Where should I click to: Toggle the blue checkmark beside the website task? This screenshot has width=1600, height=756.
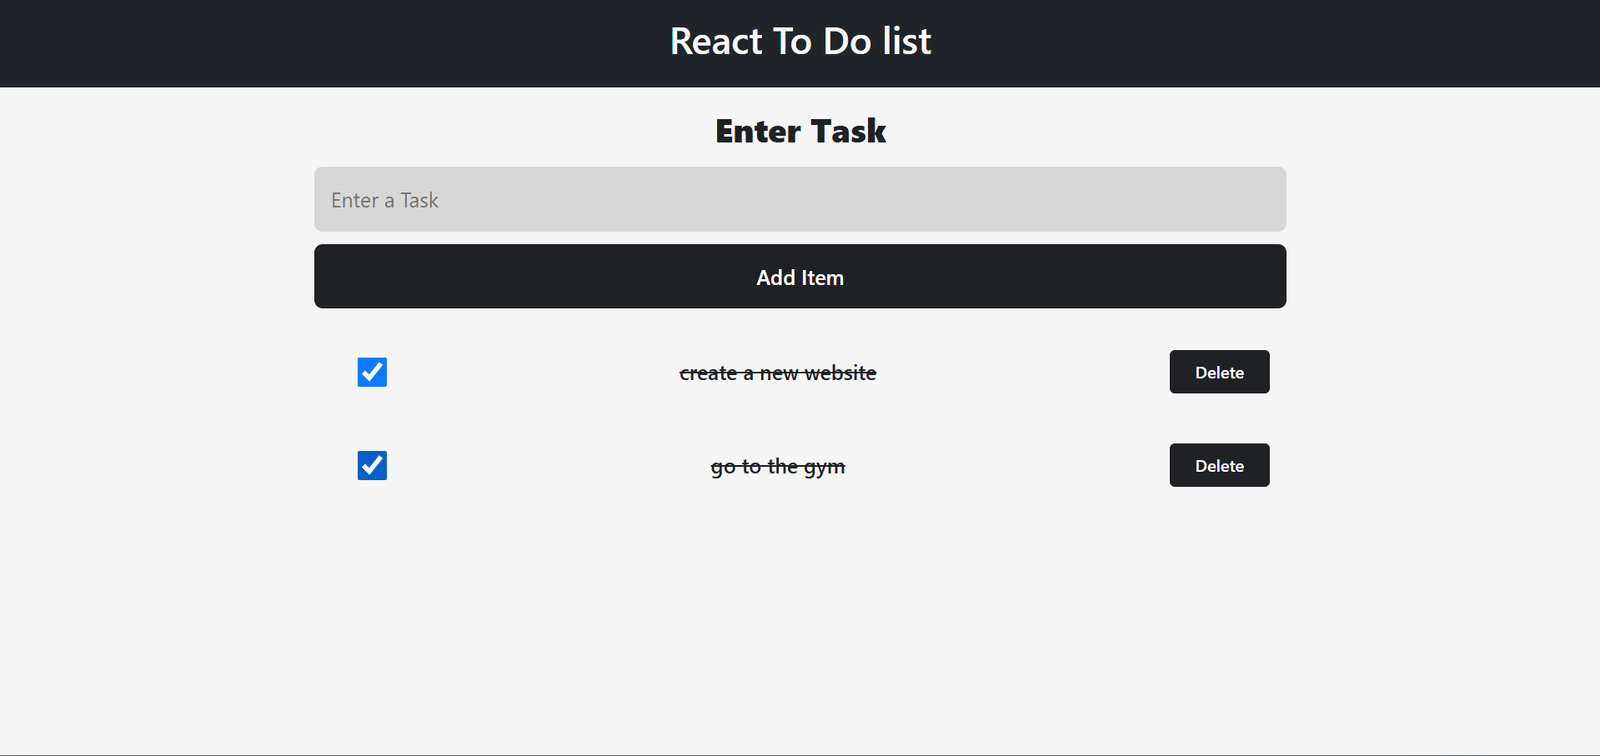click(x=372, y=372)
